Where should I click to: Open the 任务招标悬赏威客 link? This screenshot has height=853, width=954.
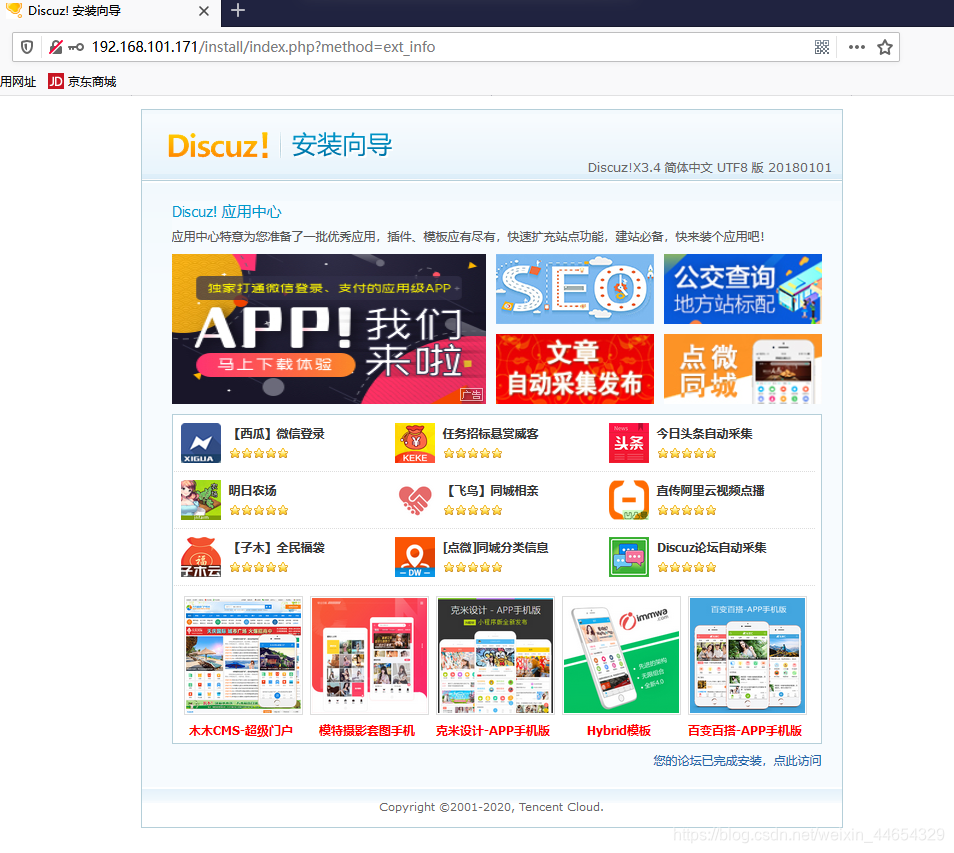tap(490, 434)
